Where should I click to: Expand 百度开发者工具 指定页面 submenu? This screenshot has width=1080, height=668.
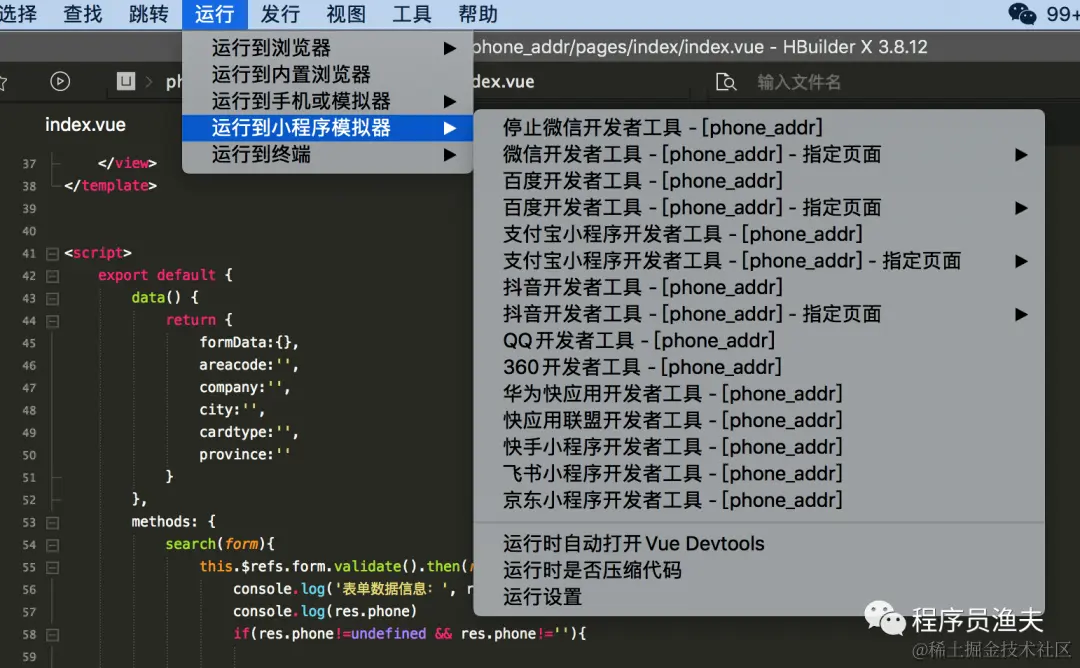point(759,207)
